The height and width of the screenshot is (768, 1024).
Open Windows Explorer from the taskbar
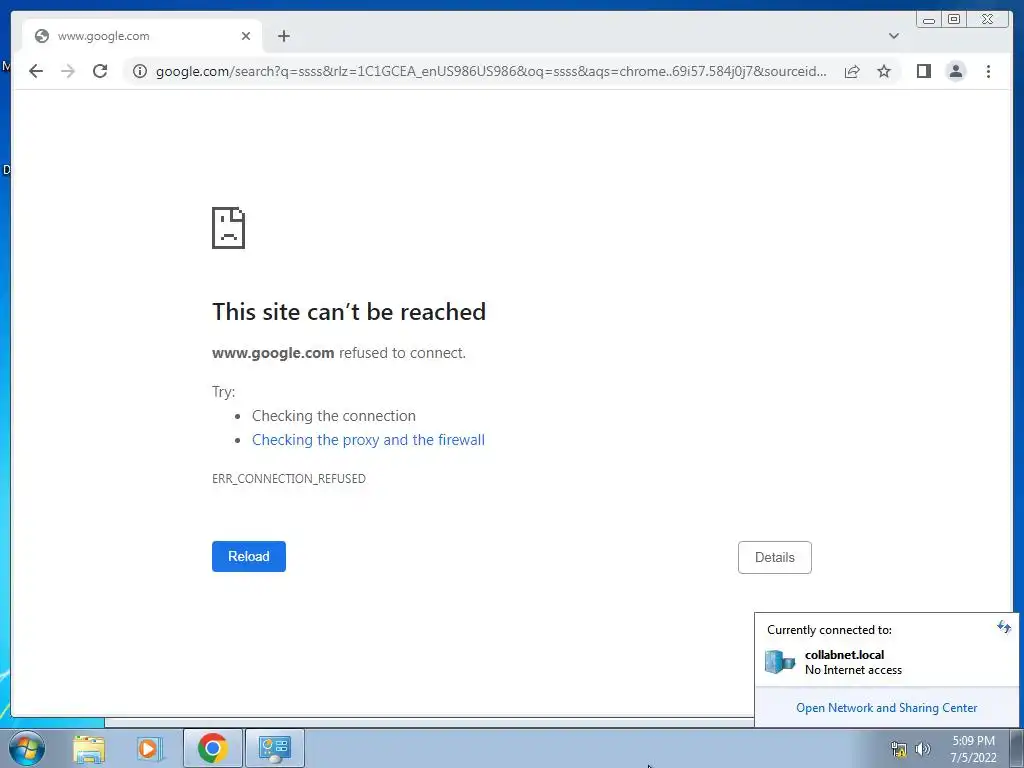[89, 748]
